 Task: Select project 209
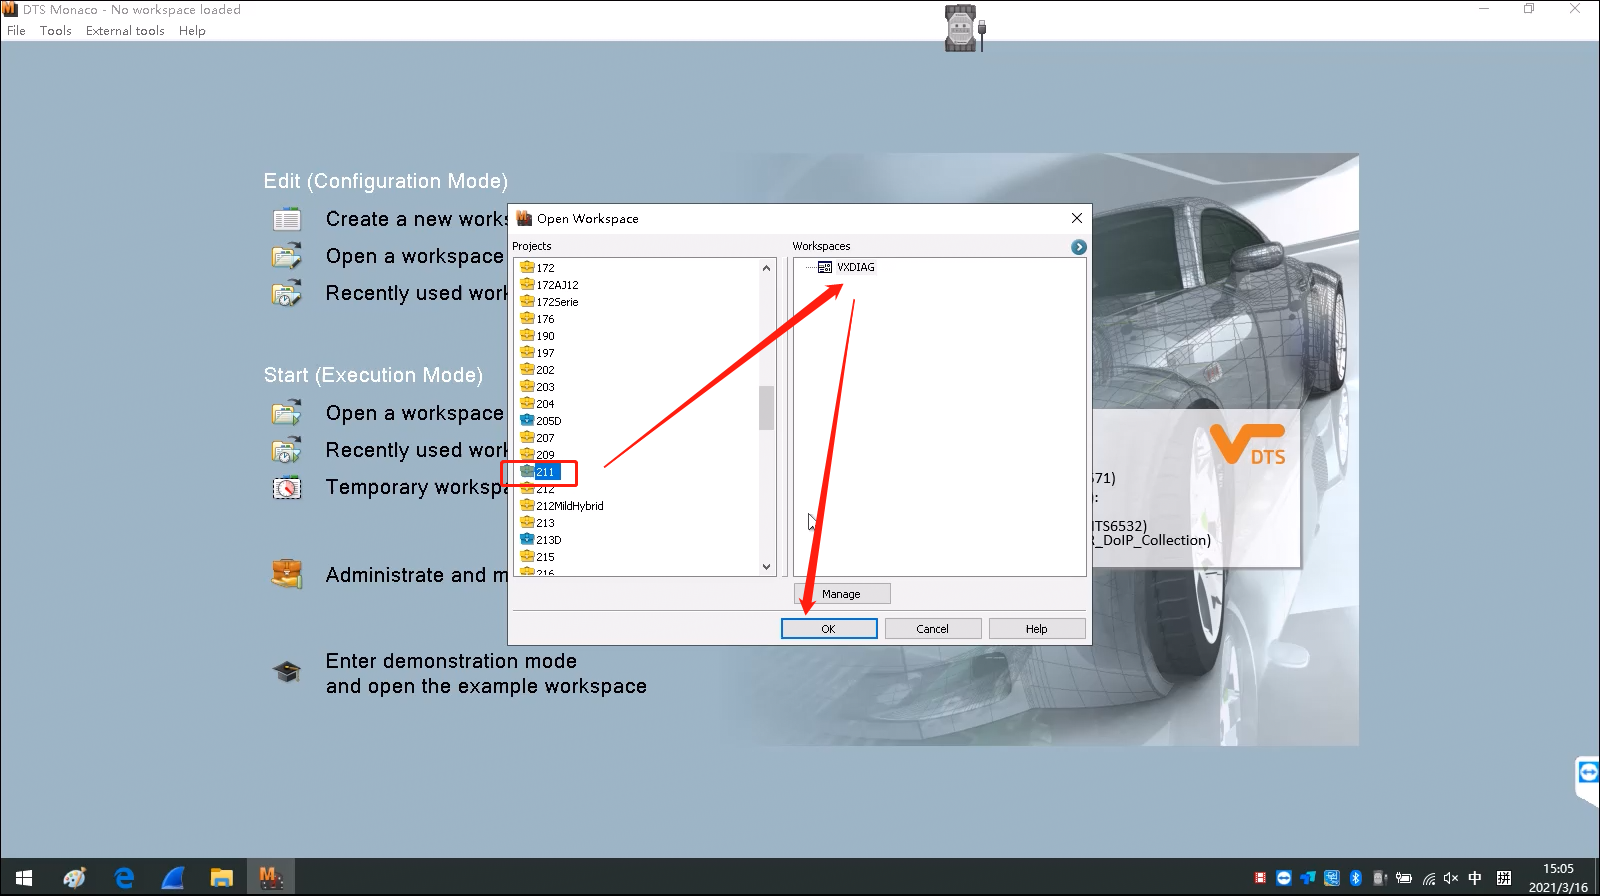(537, 455)
